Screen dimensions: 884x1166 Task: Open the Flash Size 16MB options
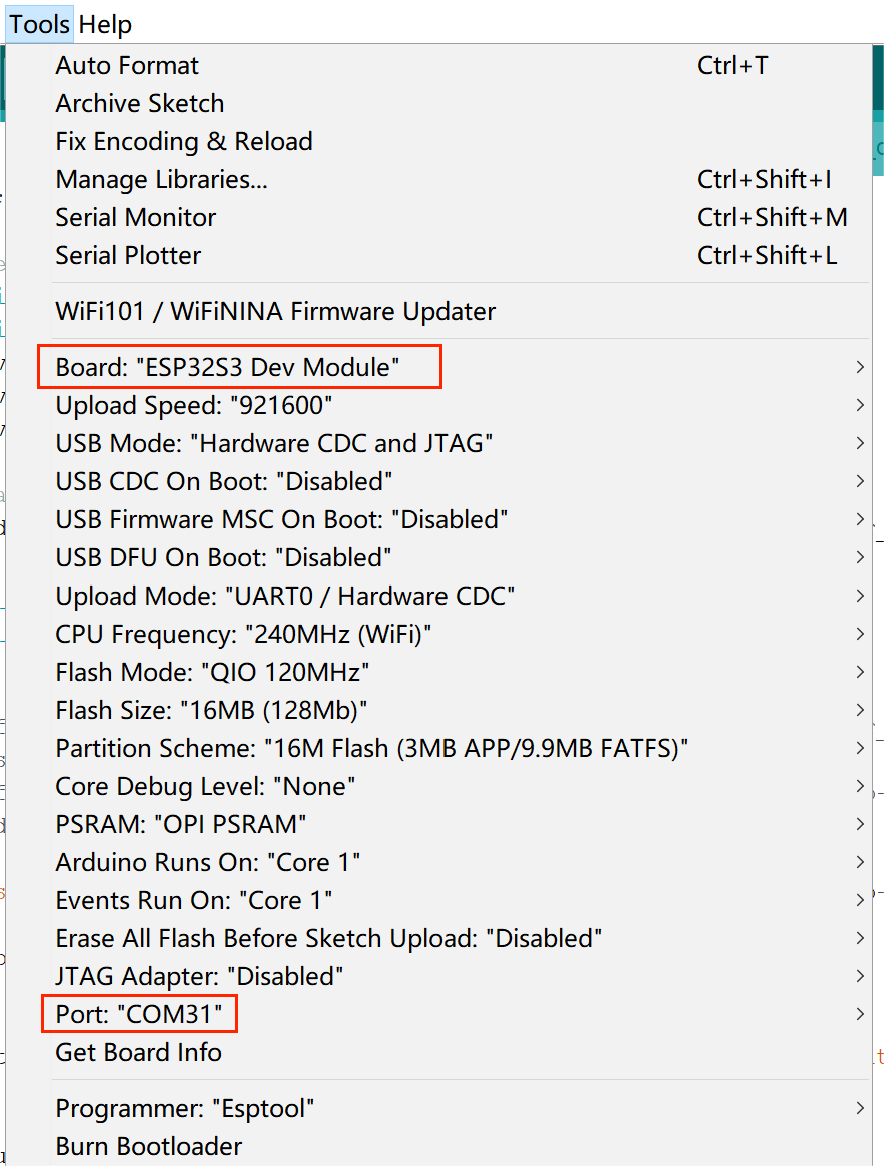(461, 710)
